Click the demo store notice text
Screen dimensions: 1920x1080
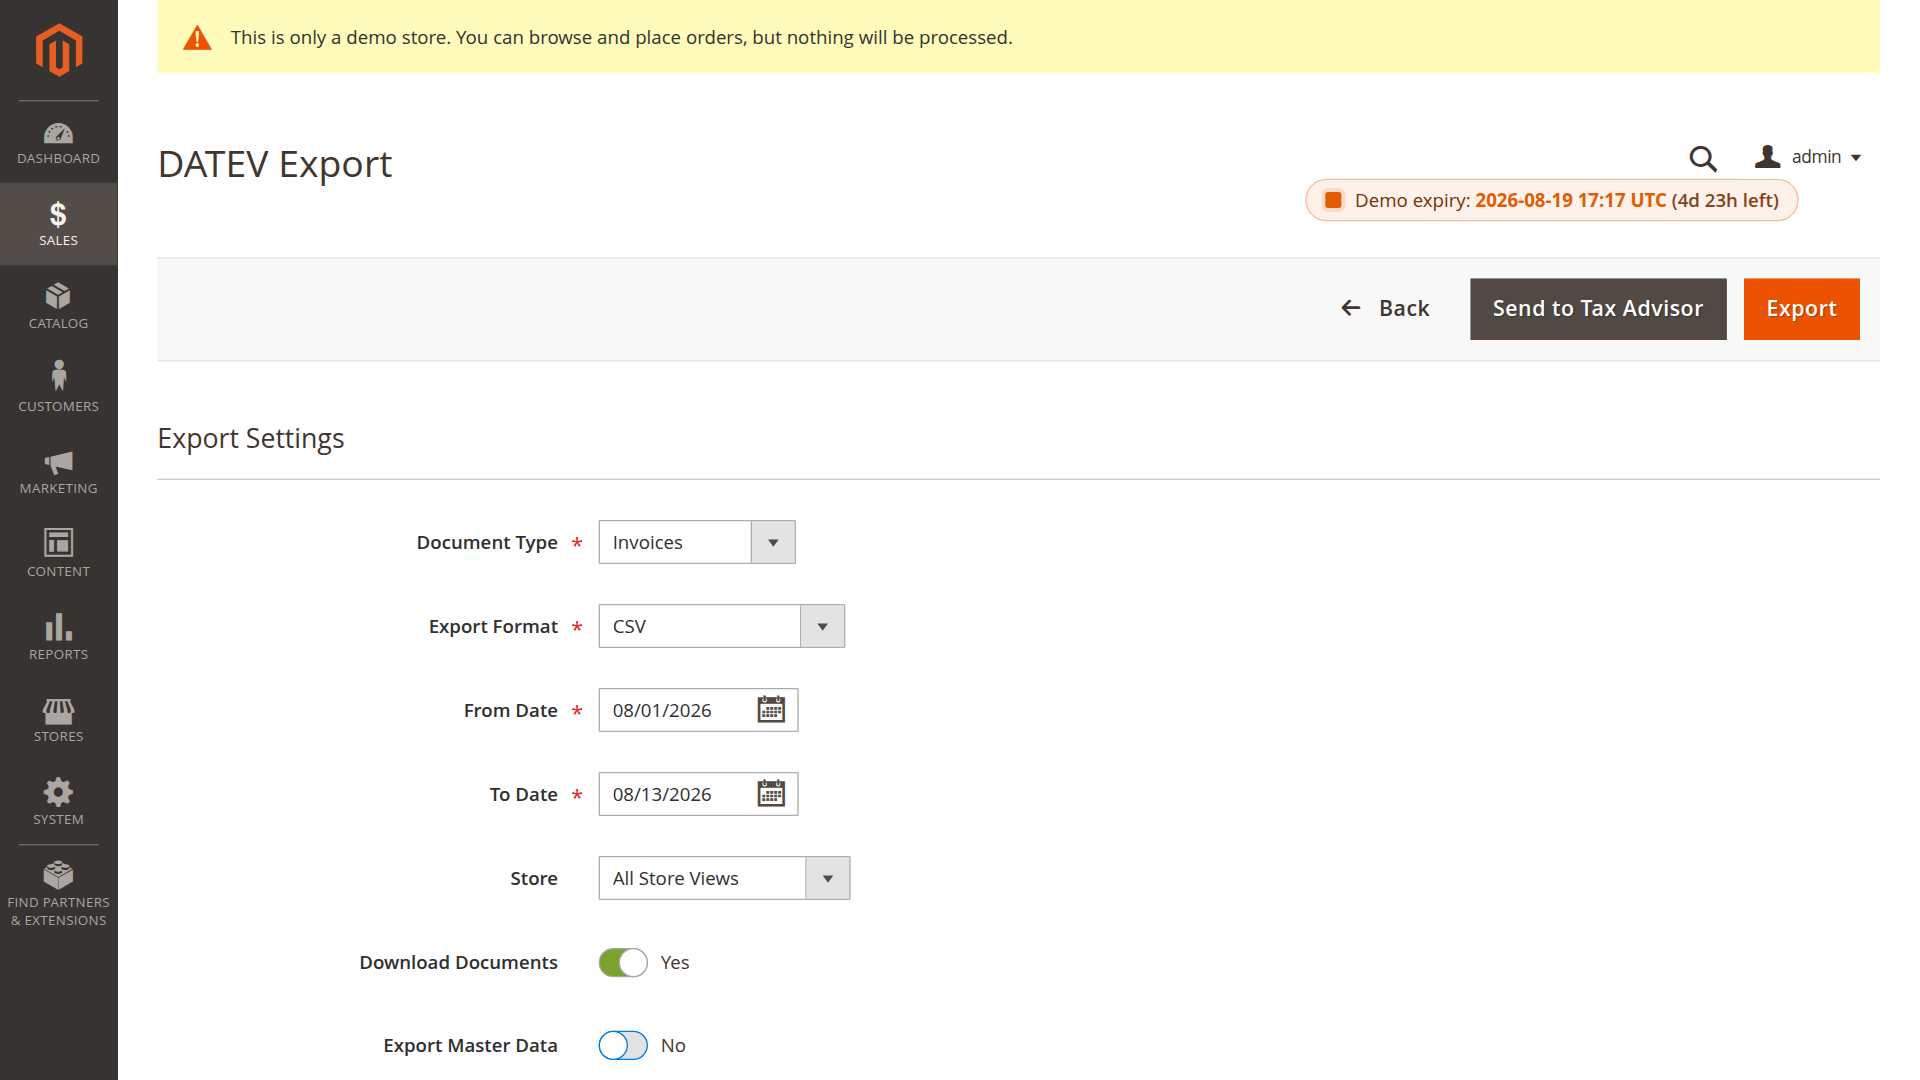pos(621,37)
